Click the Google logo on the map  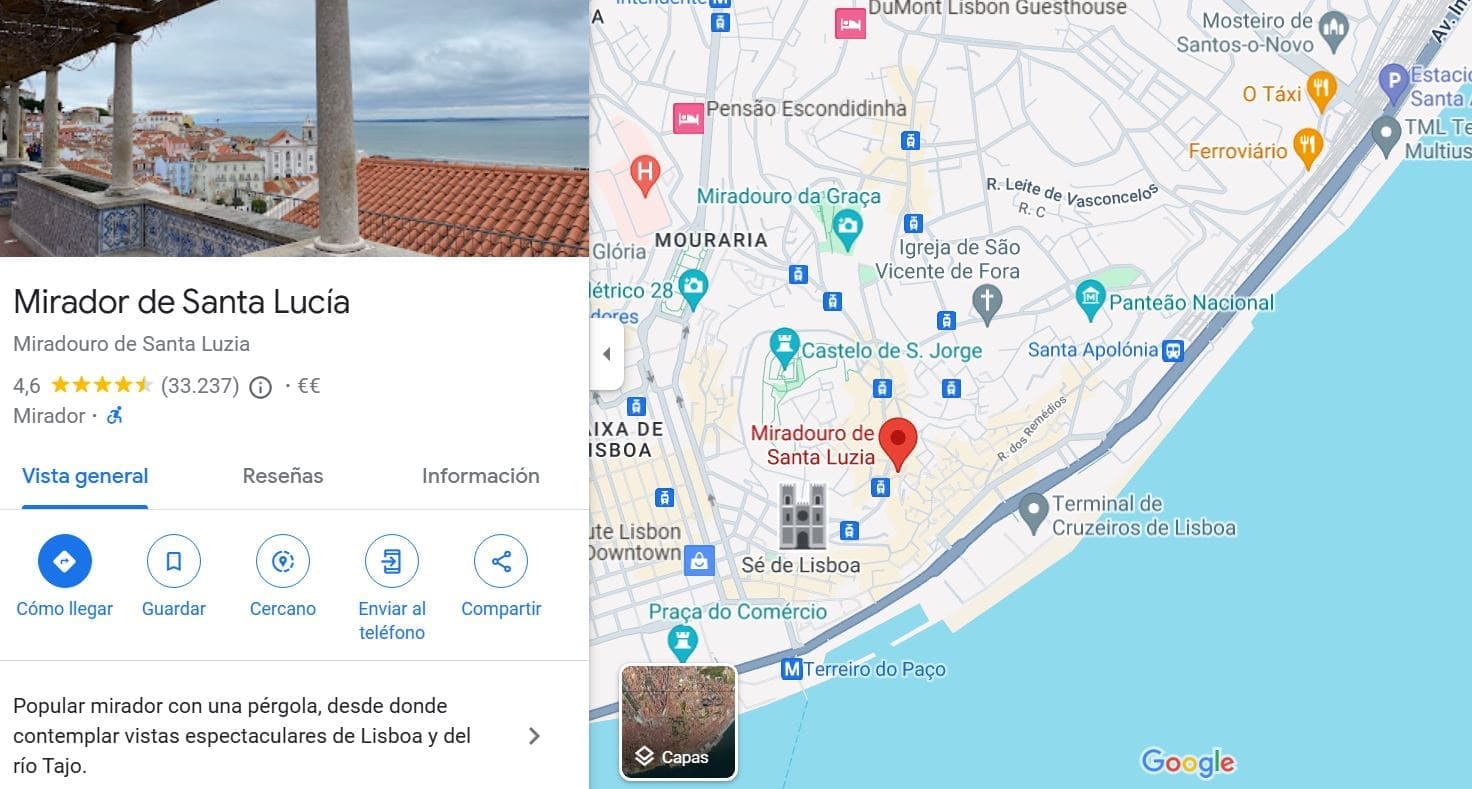tap(1188, 763)
